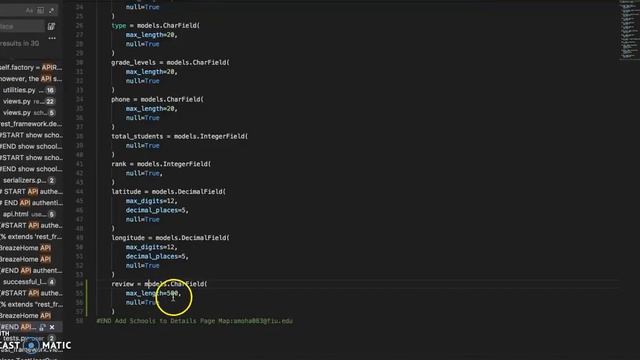Toggle the Match Whole Word search option

click(x=40, y=11)
